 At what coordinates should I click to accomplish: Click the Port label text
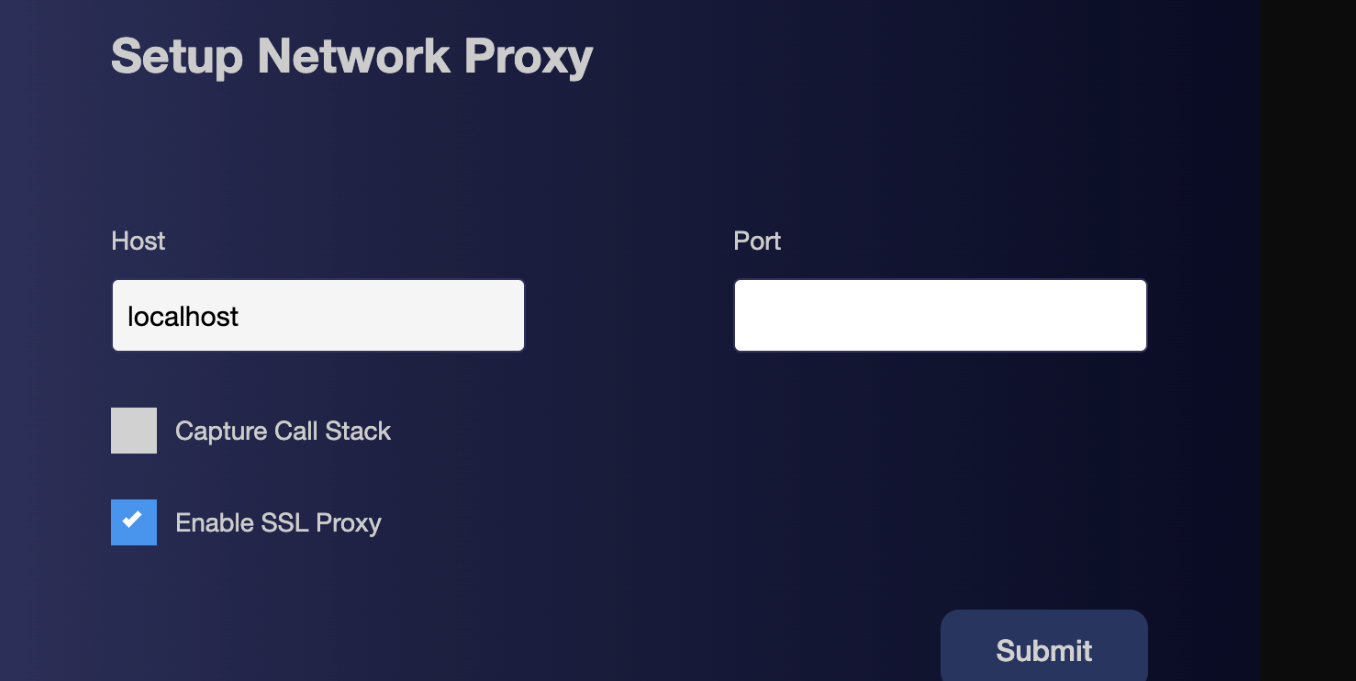click(x=756, y=241)
